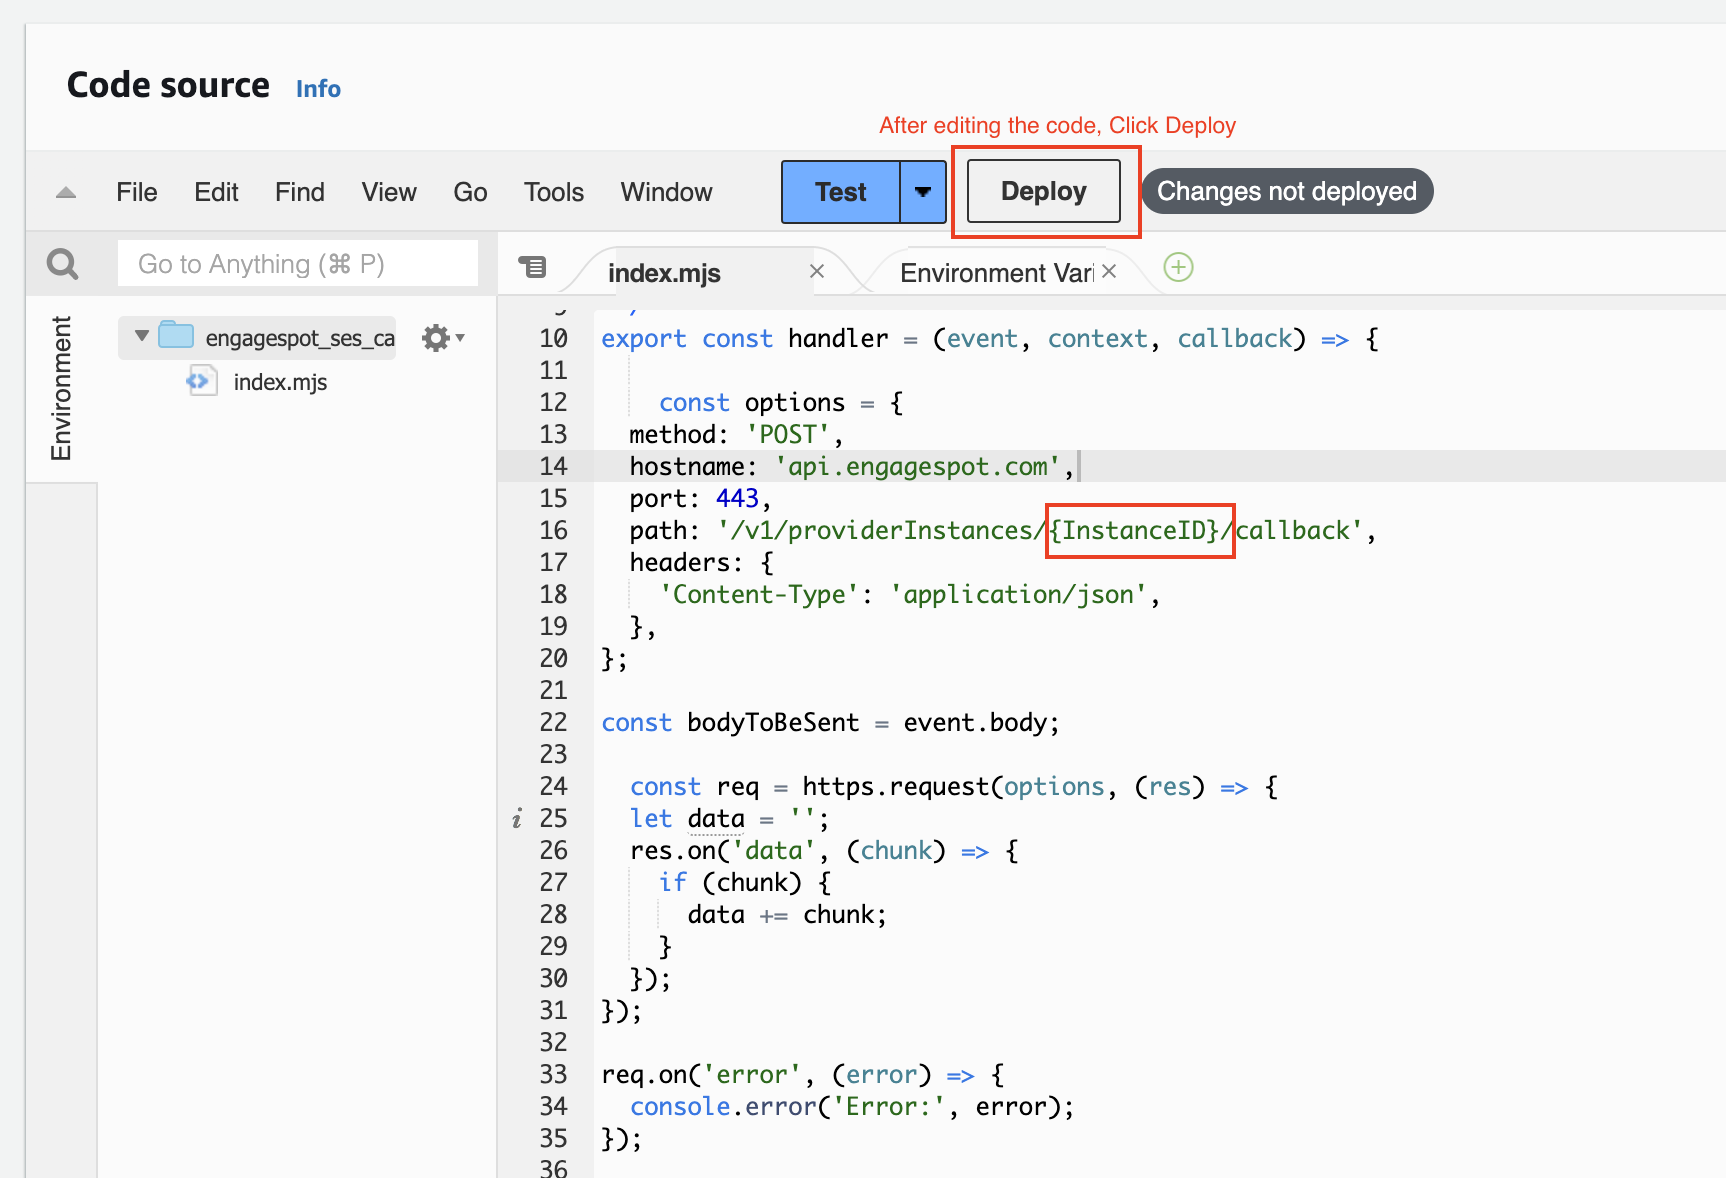This screenshot has height=1178, width=1726.
Task: Click the Code source heading
Action: pyautogui.click(x=168, y=85)
